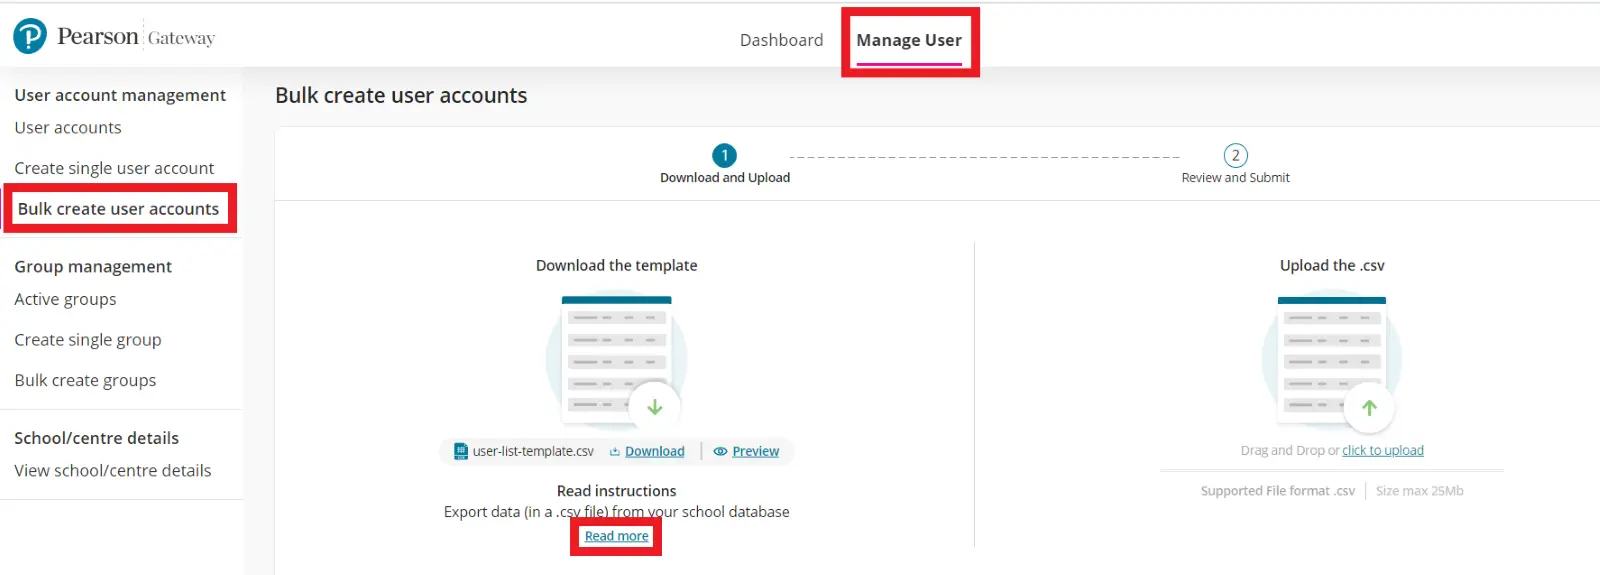
Task: Open the Dashboard tab
Action: point(781,40)
